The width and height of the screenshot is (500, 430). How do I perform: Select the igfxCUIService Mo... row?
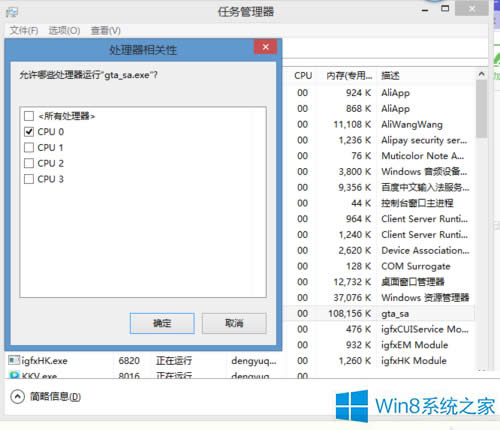coord(379,329)
